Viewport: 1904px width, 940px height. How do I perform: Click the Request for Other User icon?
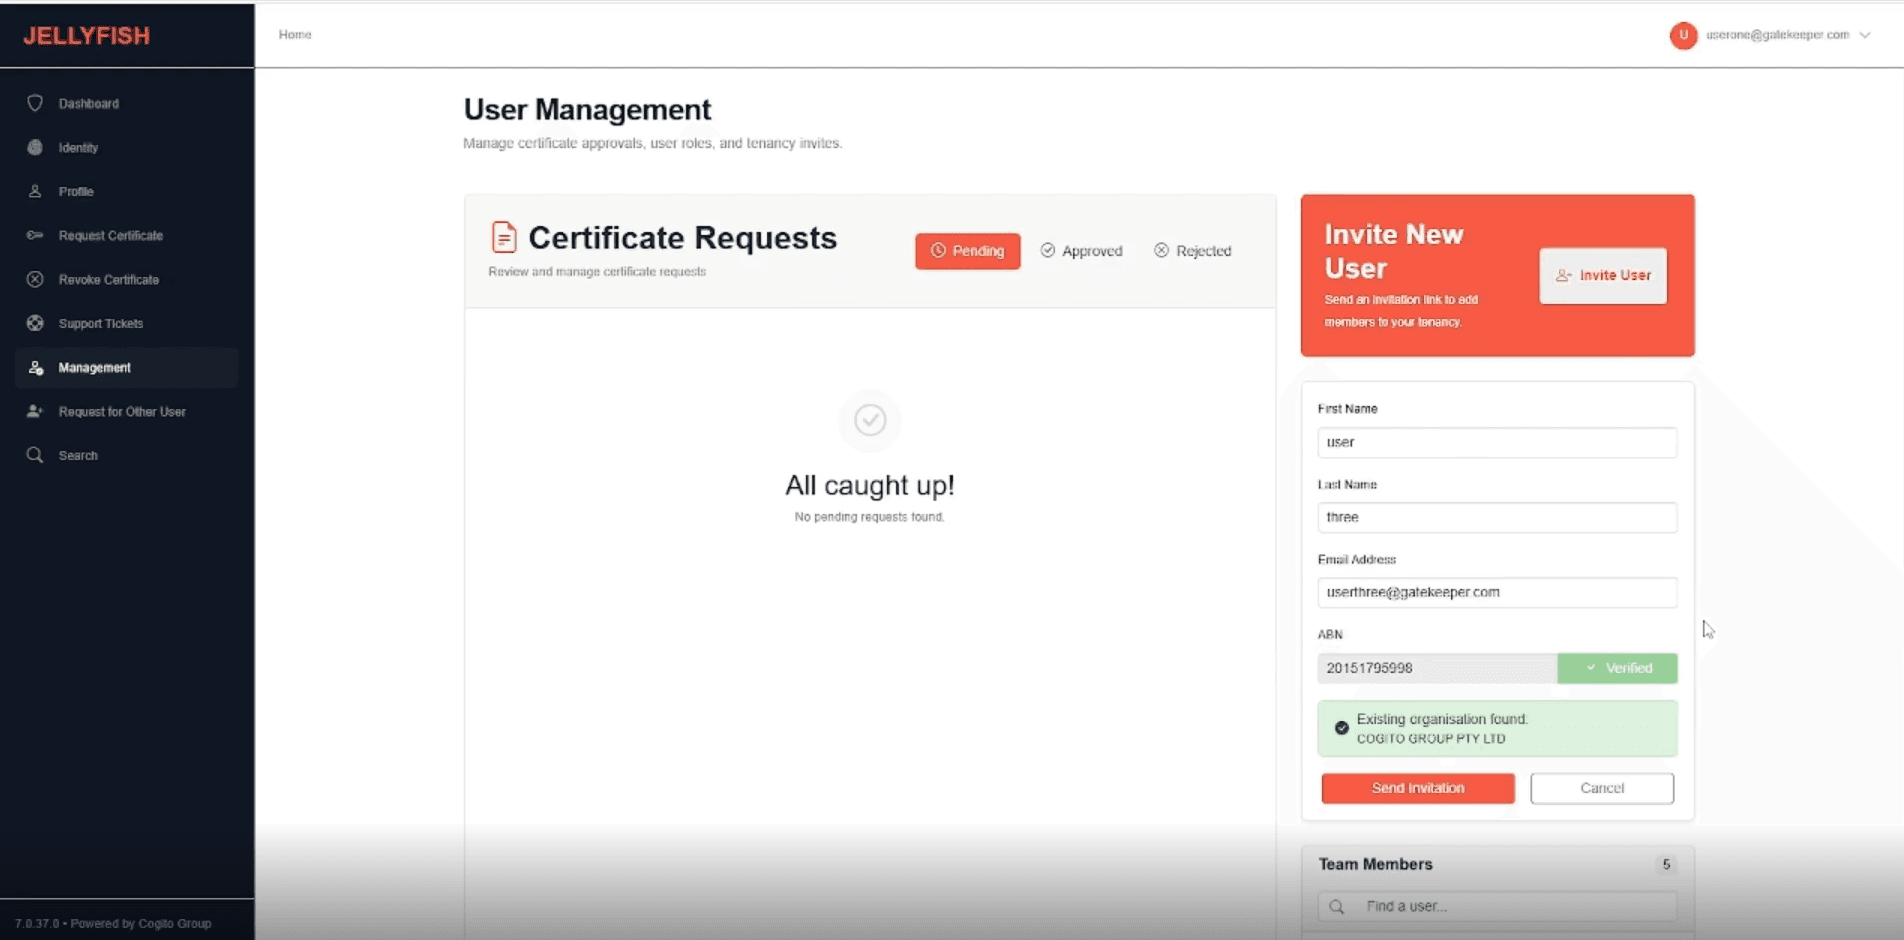pyautogui.click(x=35, y=411)
